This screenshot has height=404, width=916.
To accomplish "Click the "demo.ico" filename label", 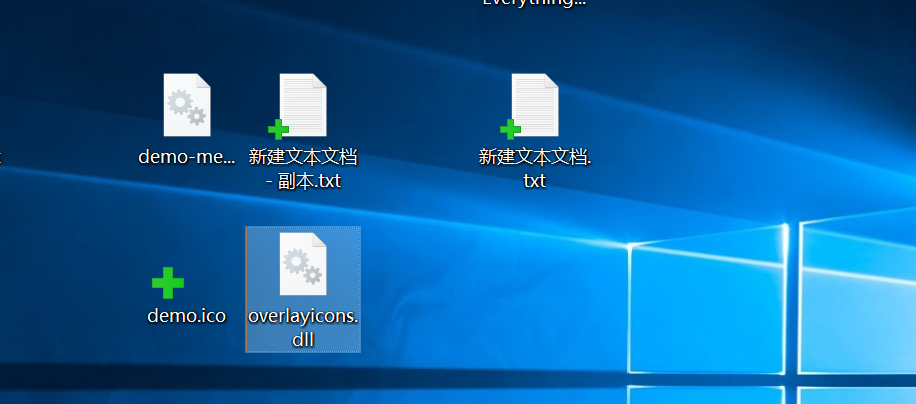I will pos(187,316).
